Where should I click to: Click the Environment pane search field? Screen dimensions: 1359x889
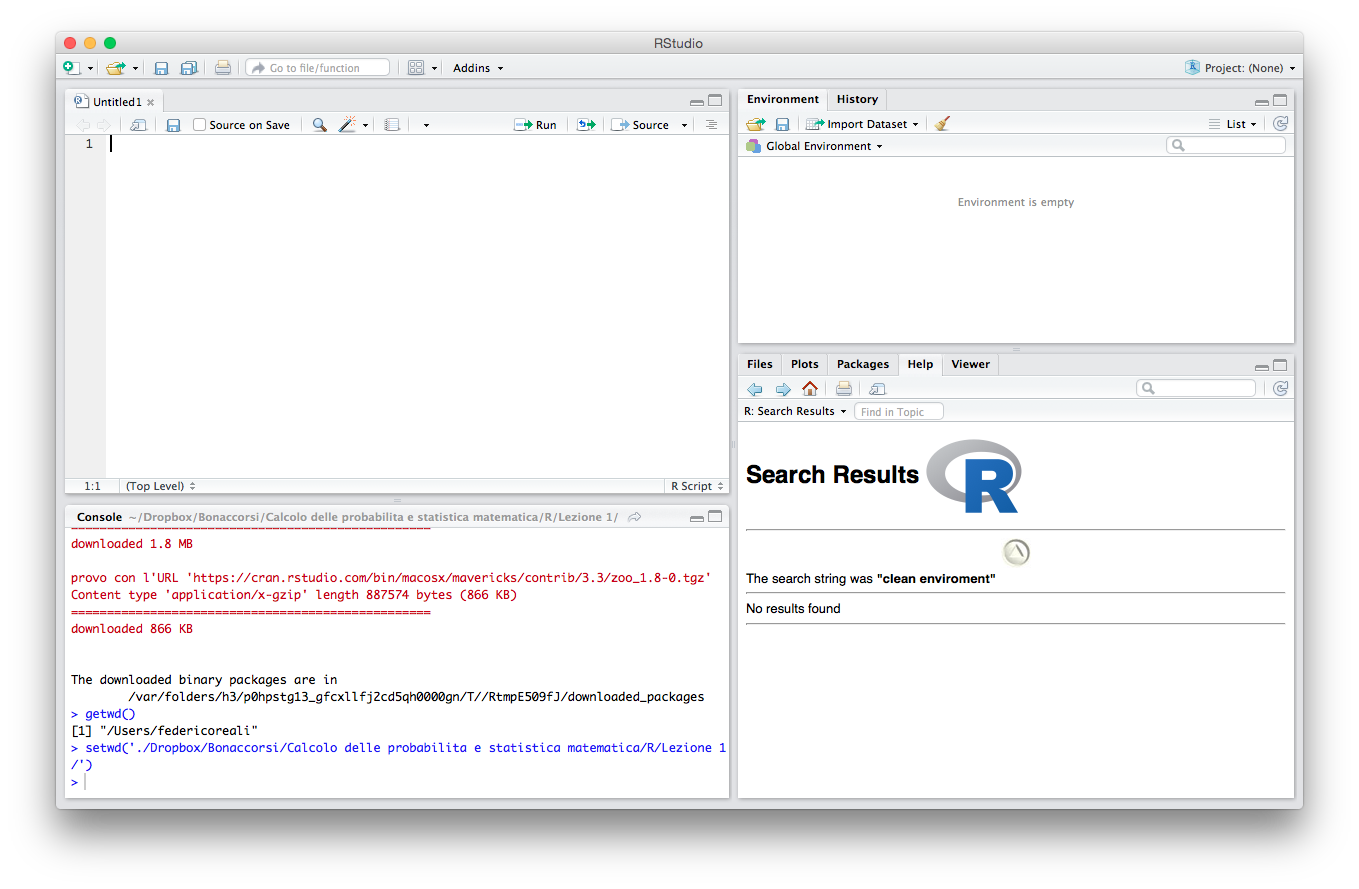(1226, 146)
